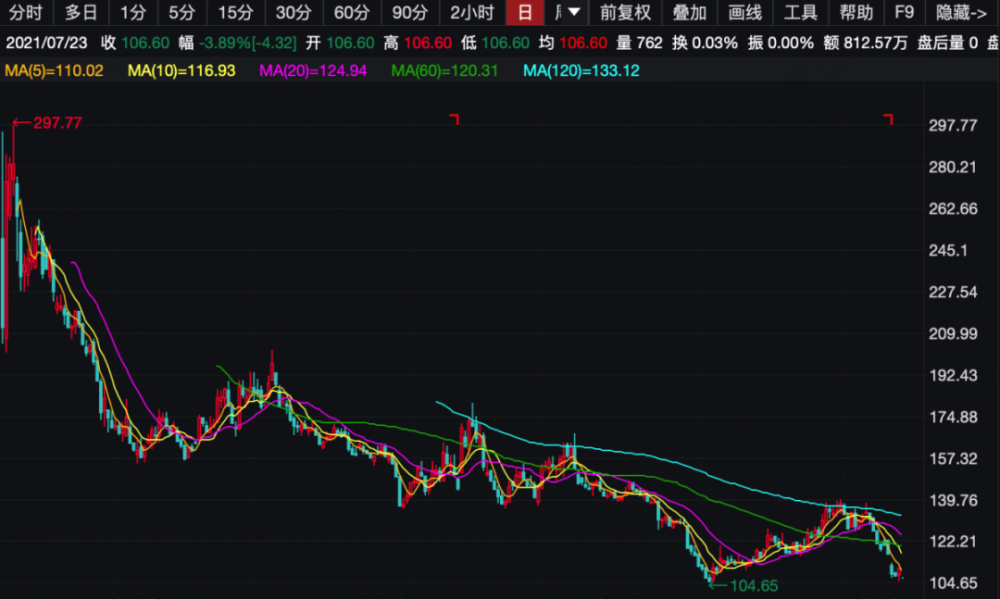This screenshot has height=600, width=1000.
Task: Select the 90分 period
Action: [410, 12]
